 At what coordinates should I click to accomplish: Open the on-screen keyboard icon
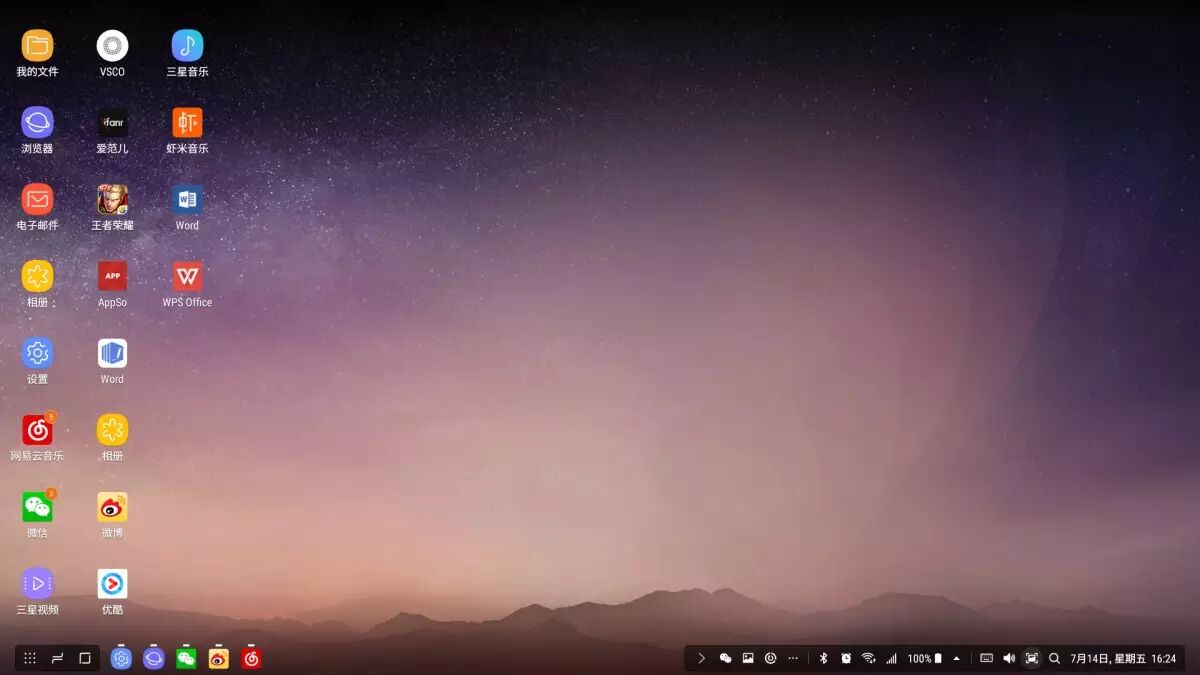987,658
